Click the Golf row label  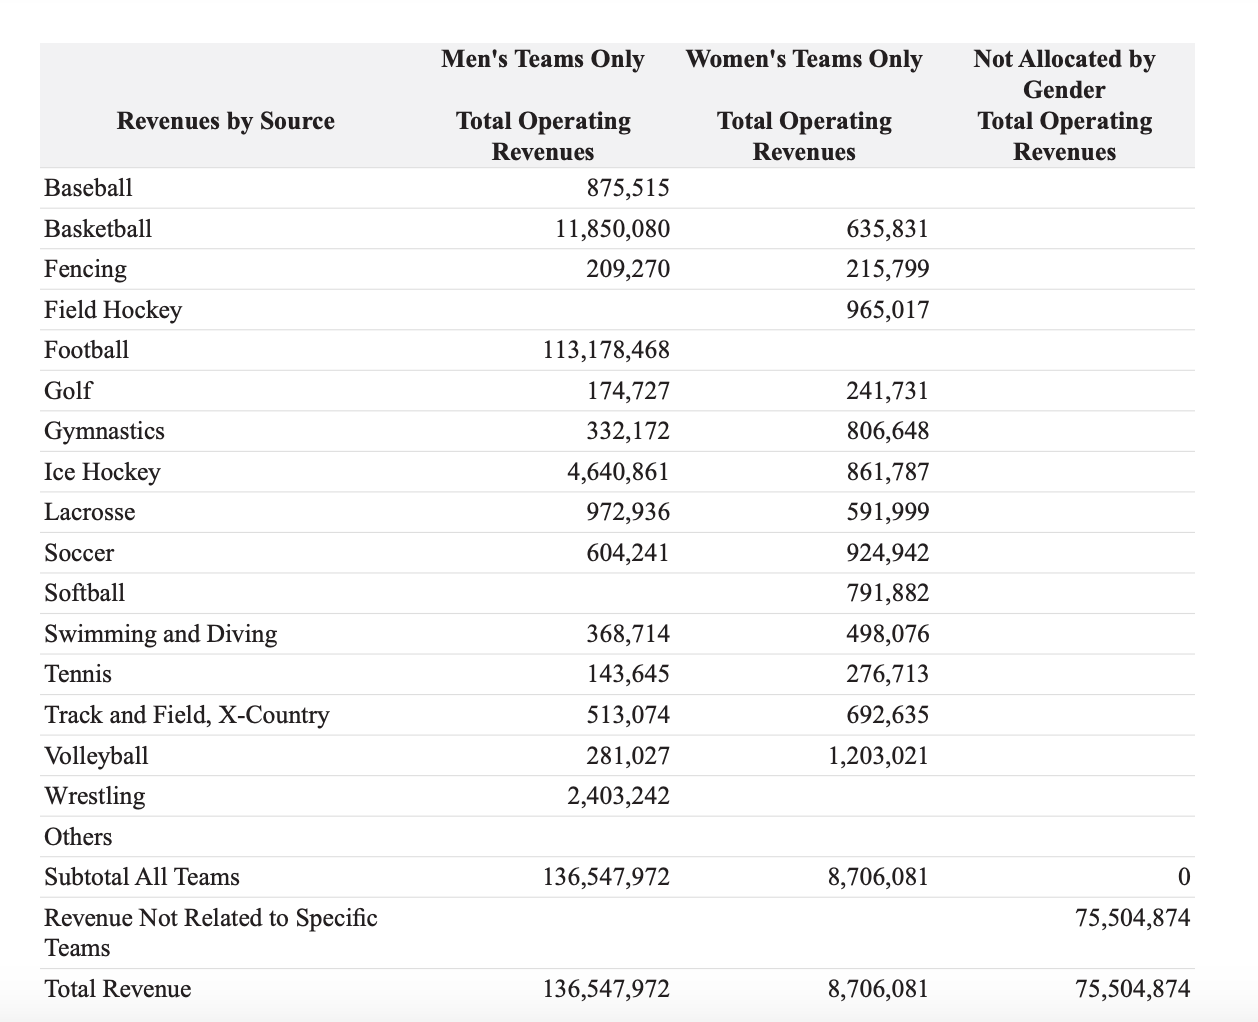pyautogui.click(x=68, y=391)
